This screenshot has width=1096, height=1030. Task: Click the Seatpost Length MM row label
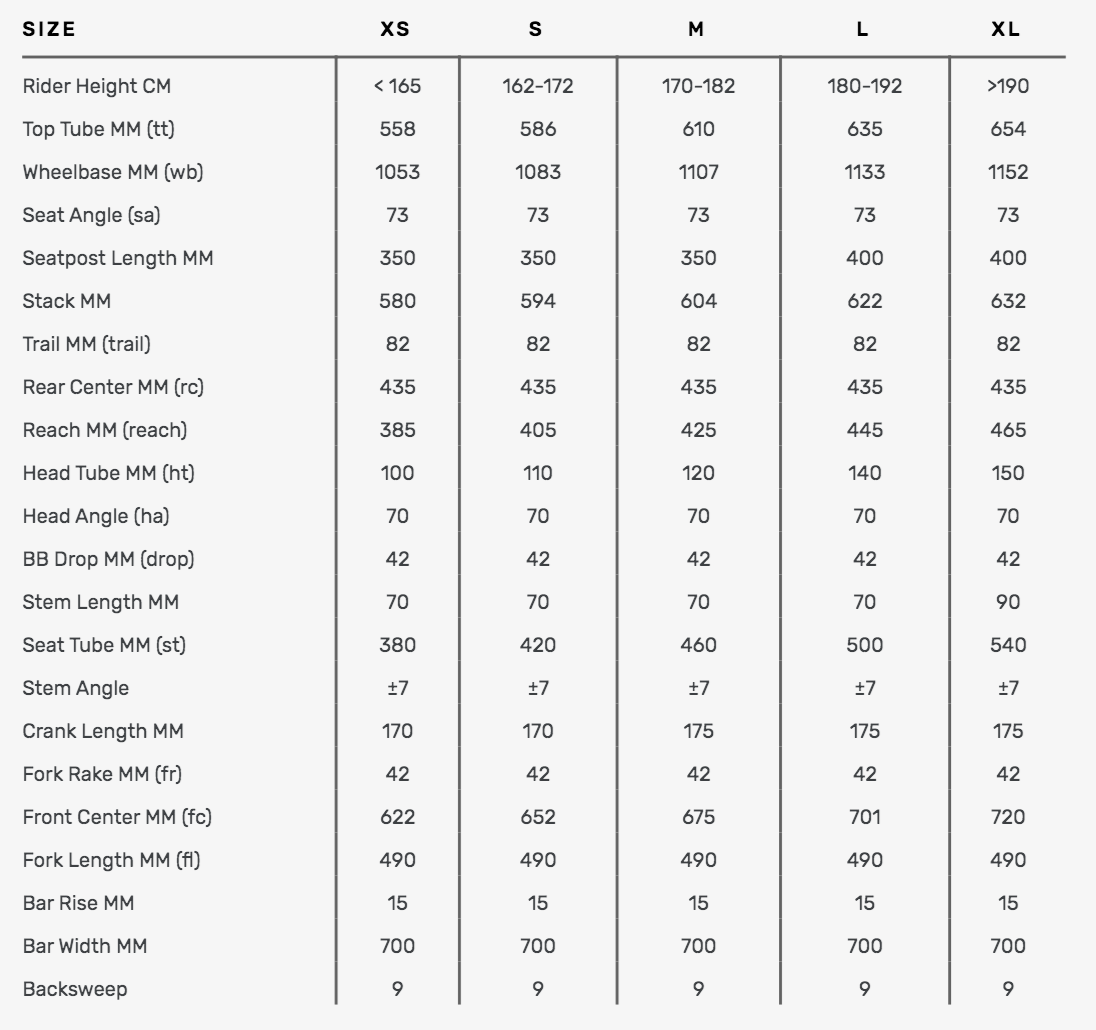tap(118, 258)
